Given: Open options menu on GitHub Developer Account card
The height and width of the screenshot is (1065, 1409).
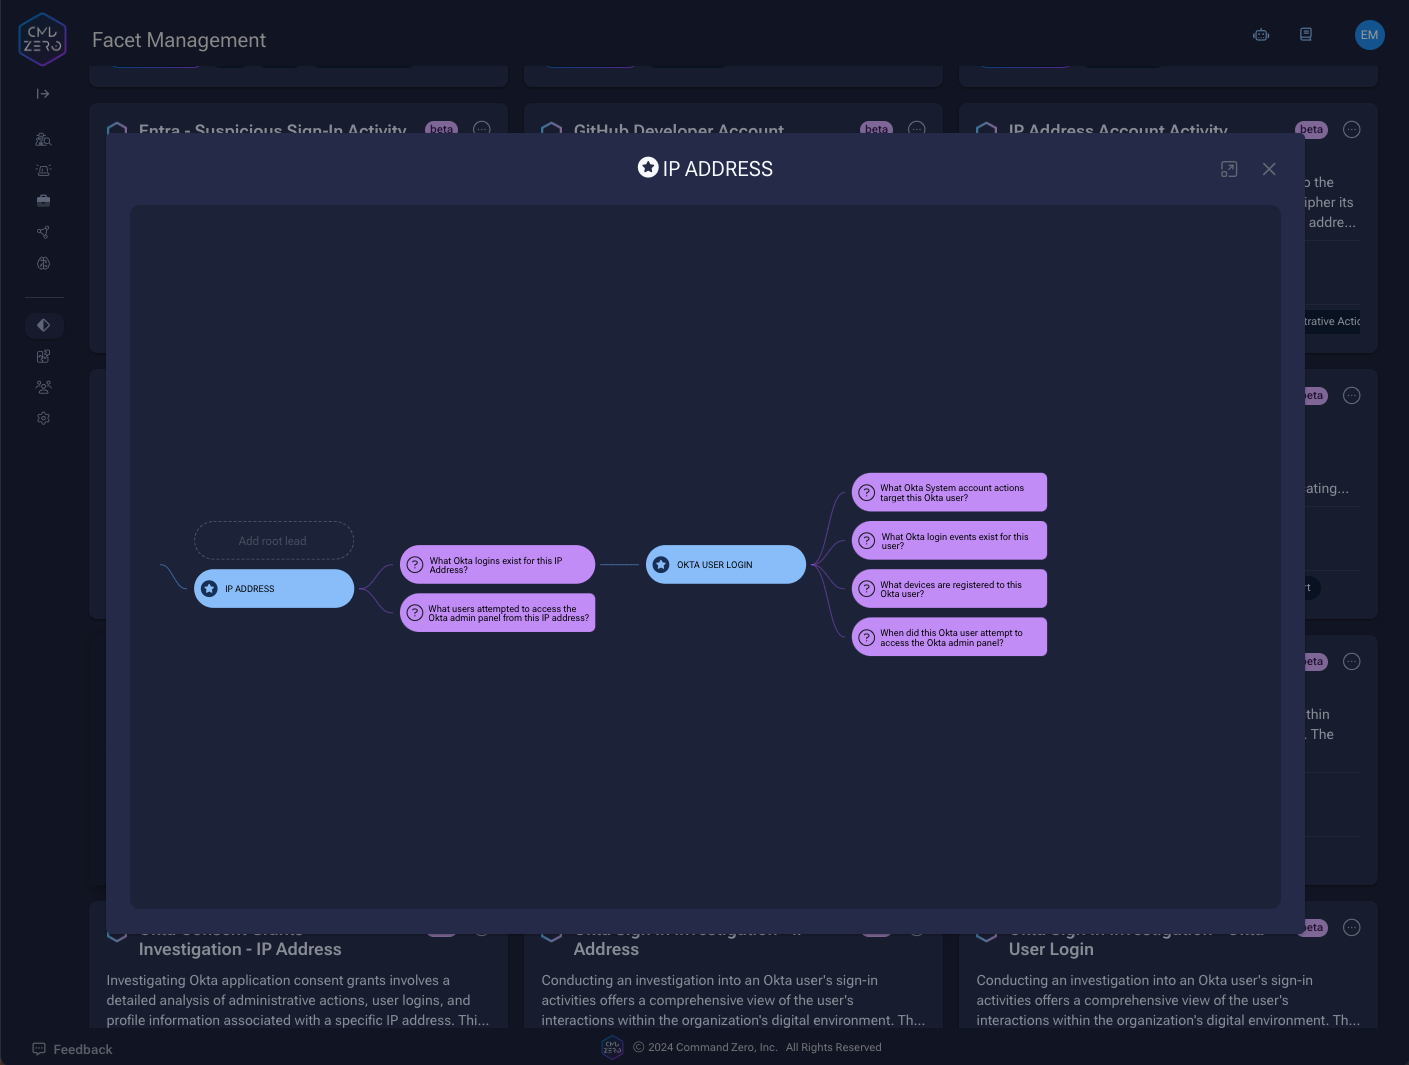Looking at the screenshot, I should click(x=916, y=129).
